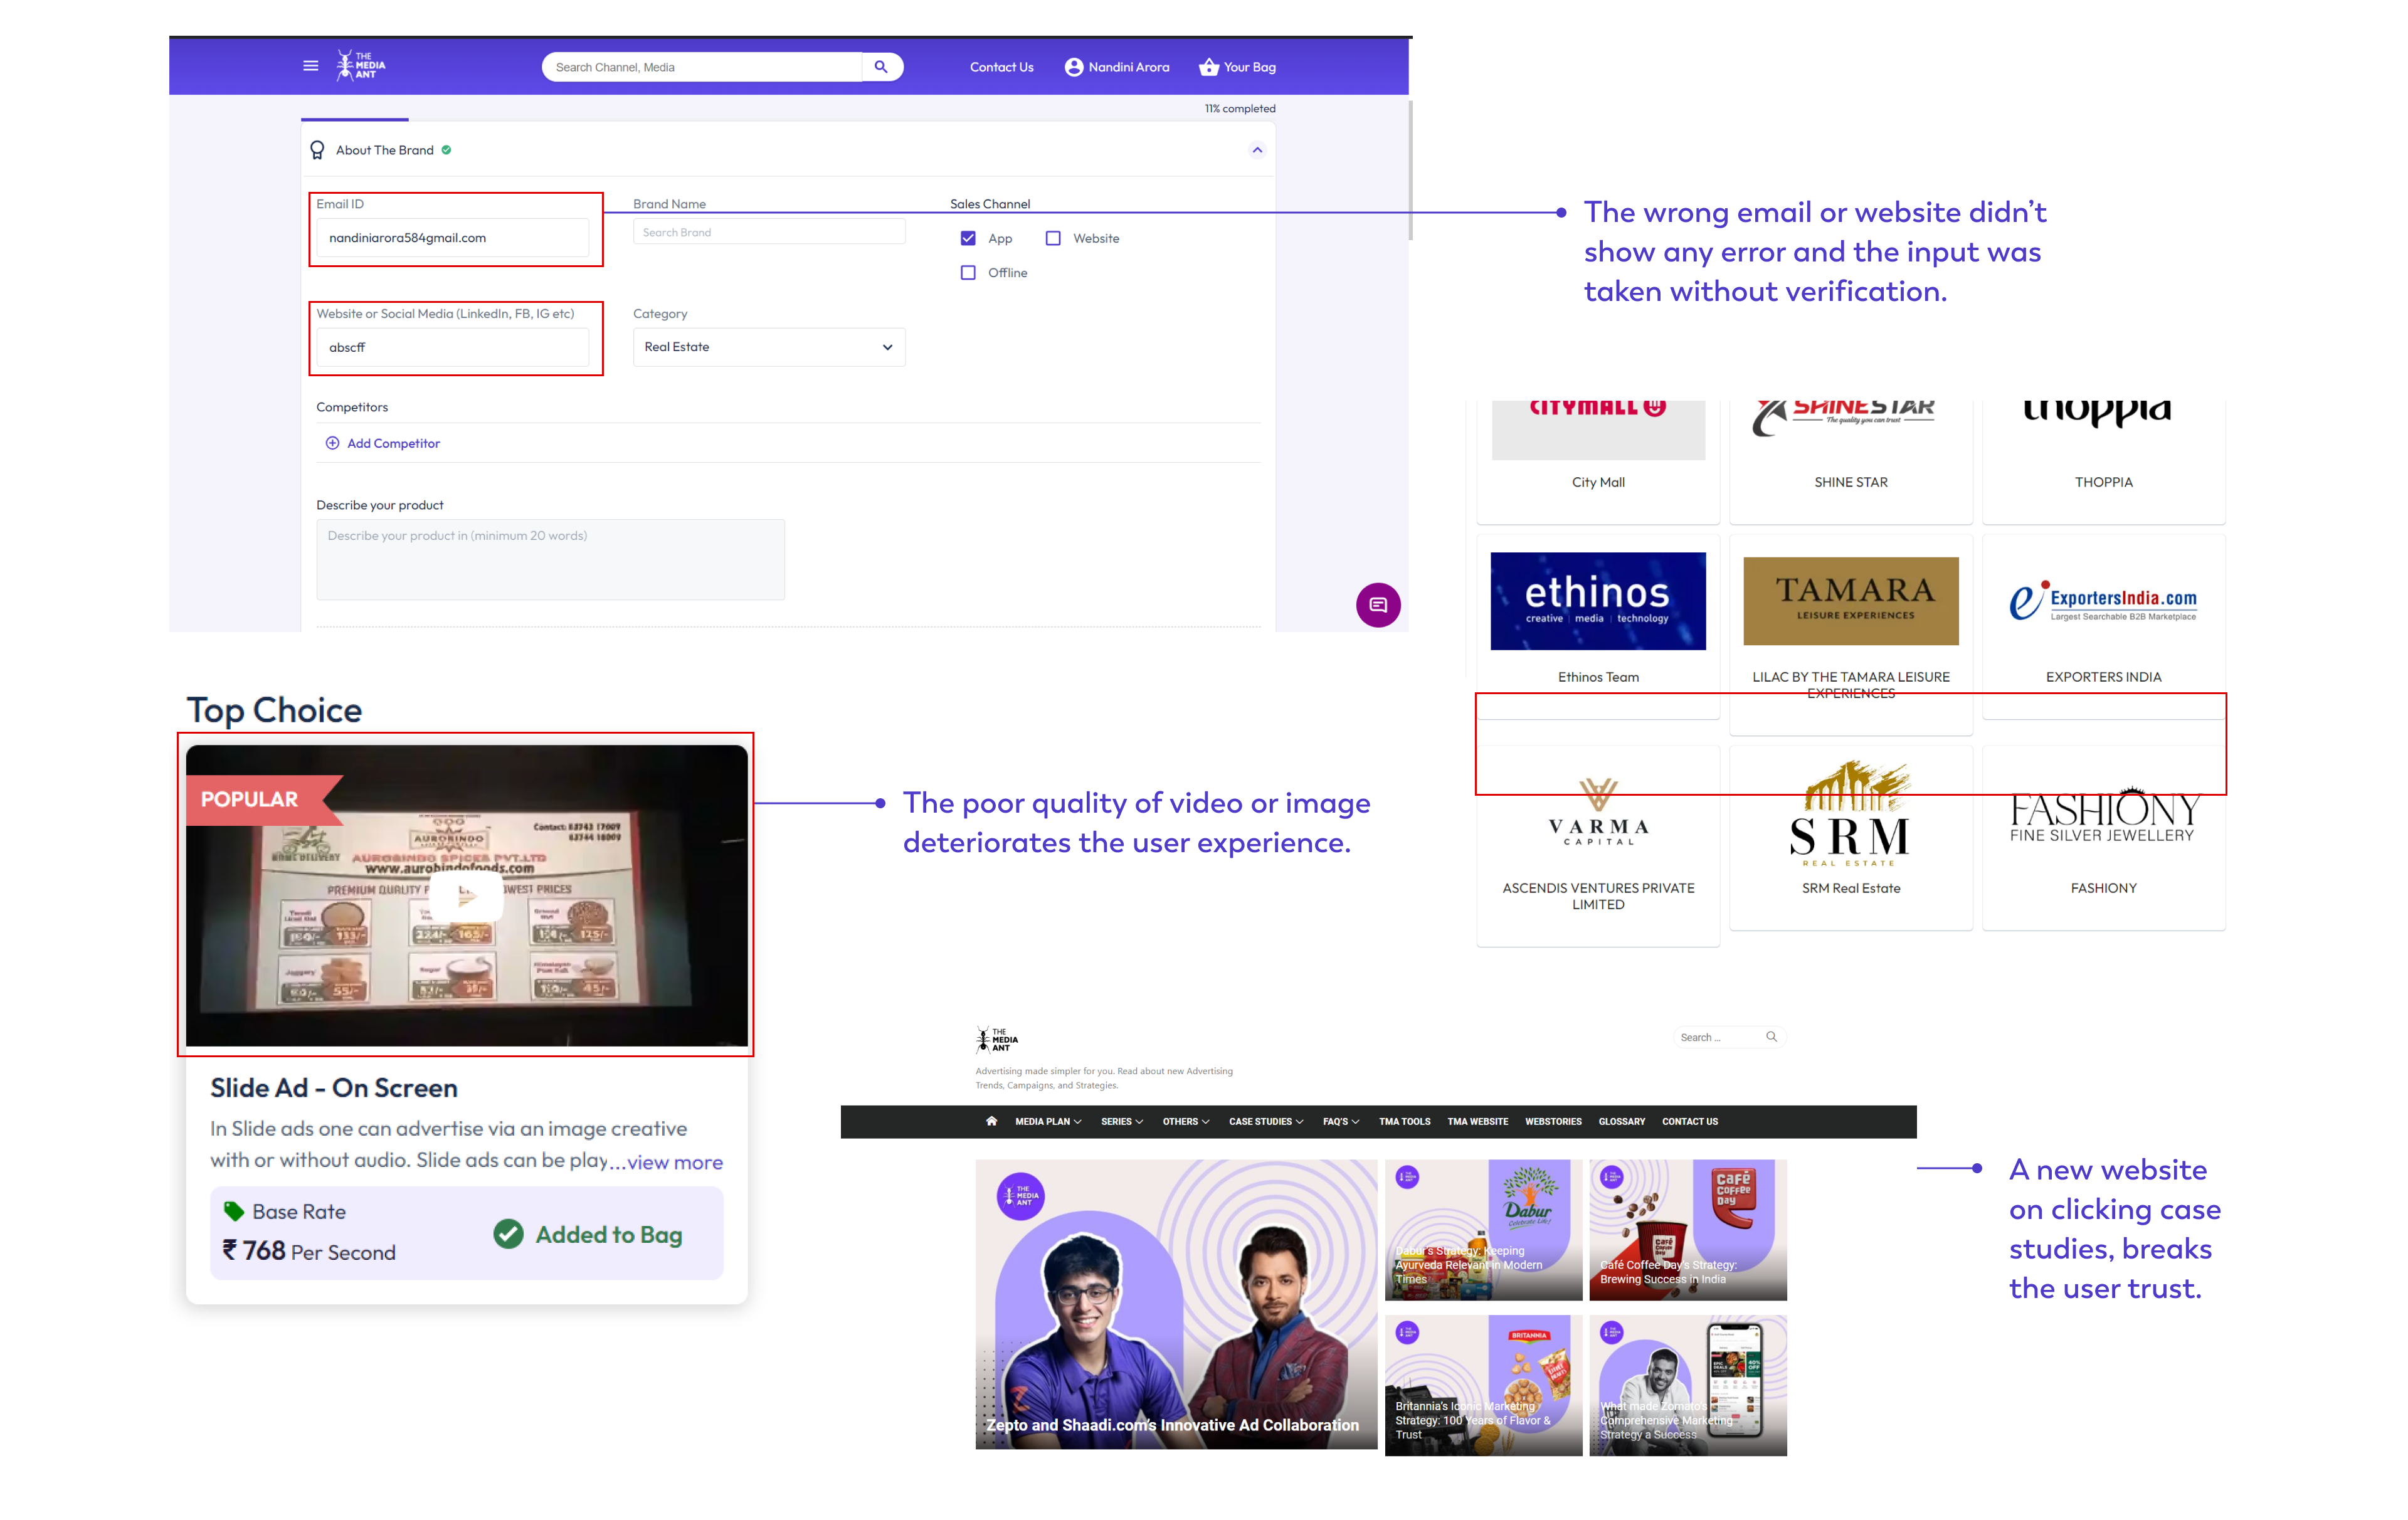Expand the FAQ's menu
This screenshot has height=1520, width=2408.
[1341, 1122]
